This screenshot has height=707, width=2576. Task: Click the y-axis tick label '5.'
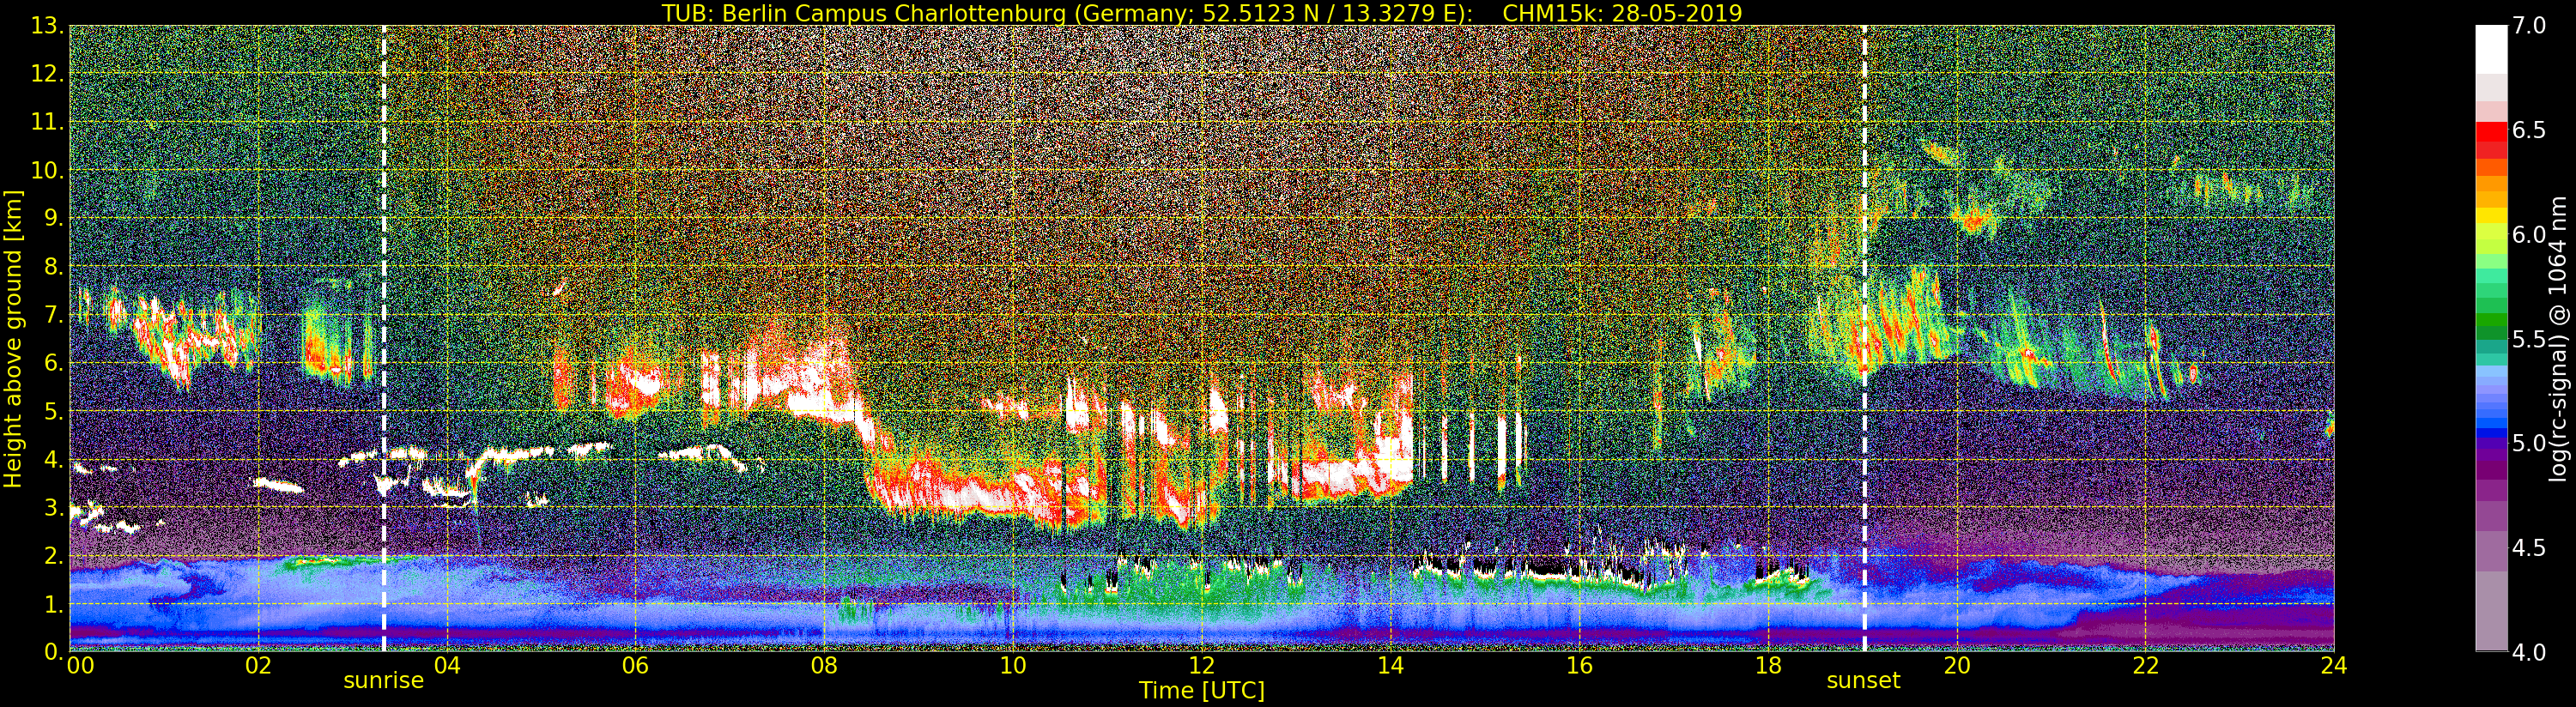pos(54,411)
